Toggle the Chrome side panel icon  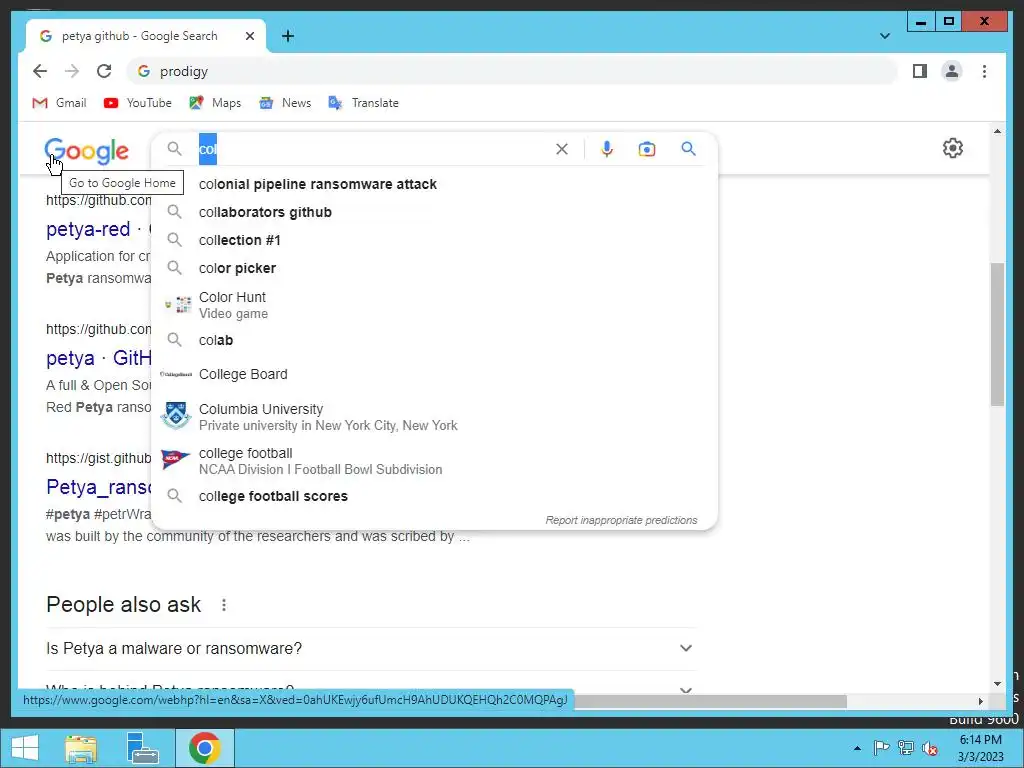click(x=920, y=71)
